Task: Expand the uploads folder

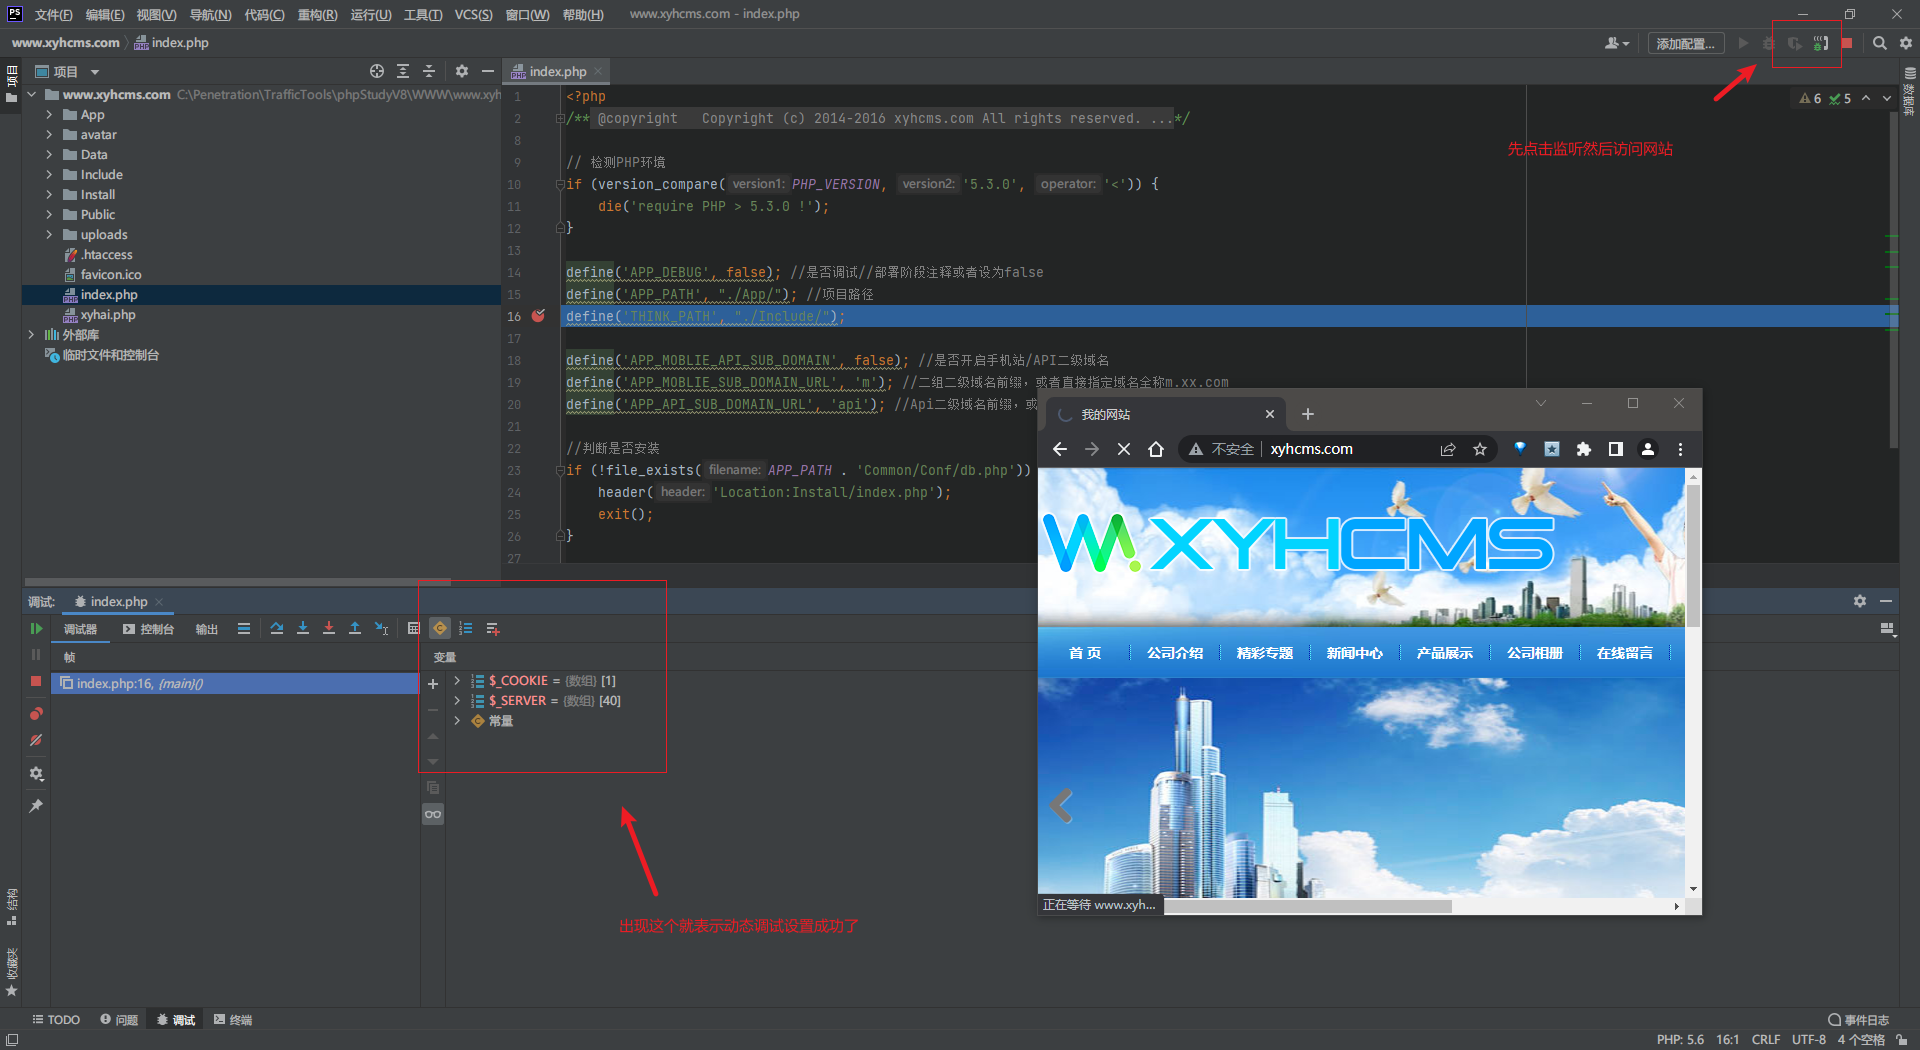Action: coord(49,235)
